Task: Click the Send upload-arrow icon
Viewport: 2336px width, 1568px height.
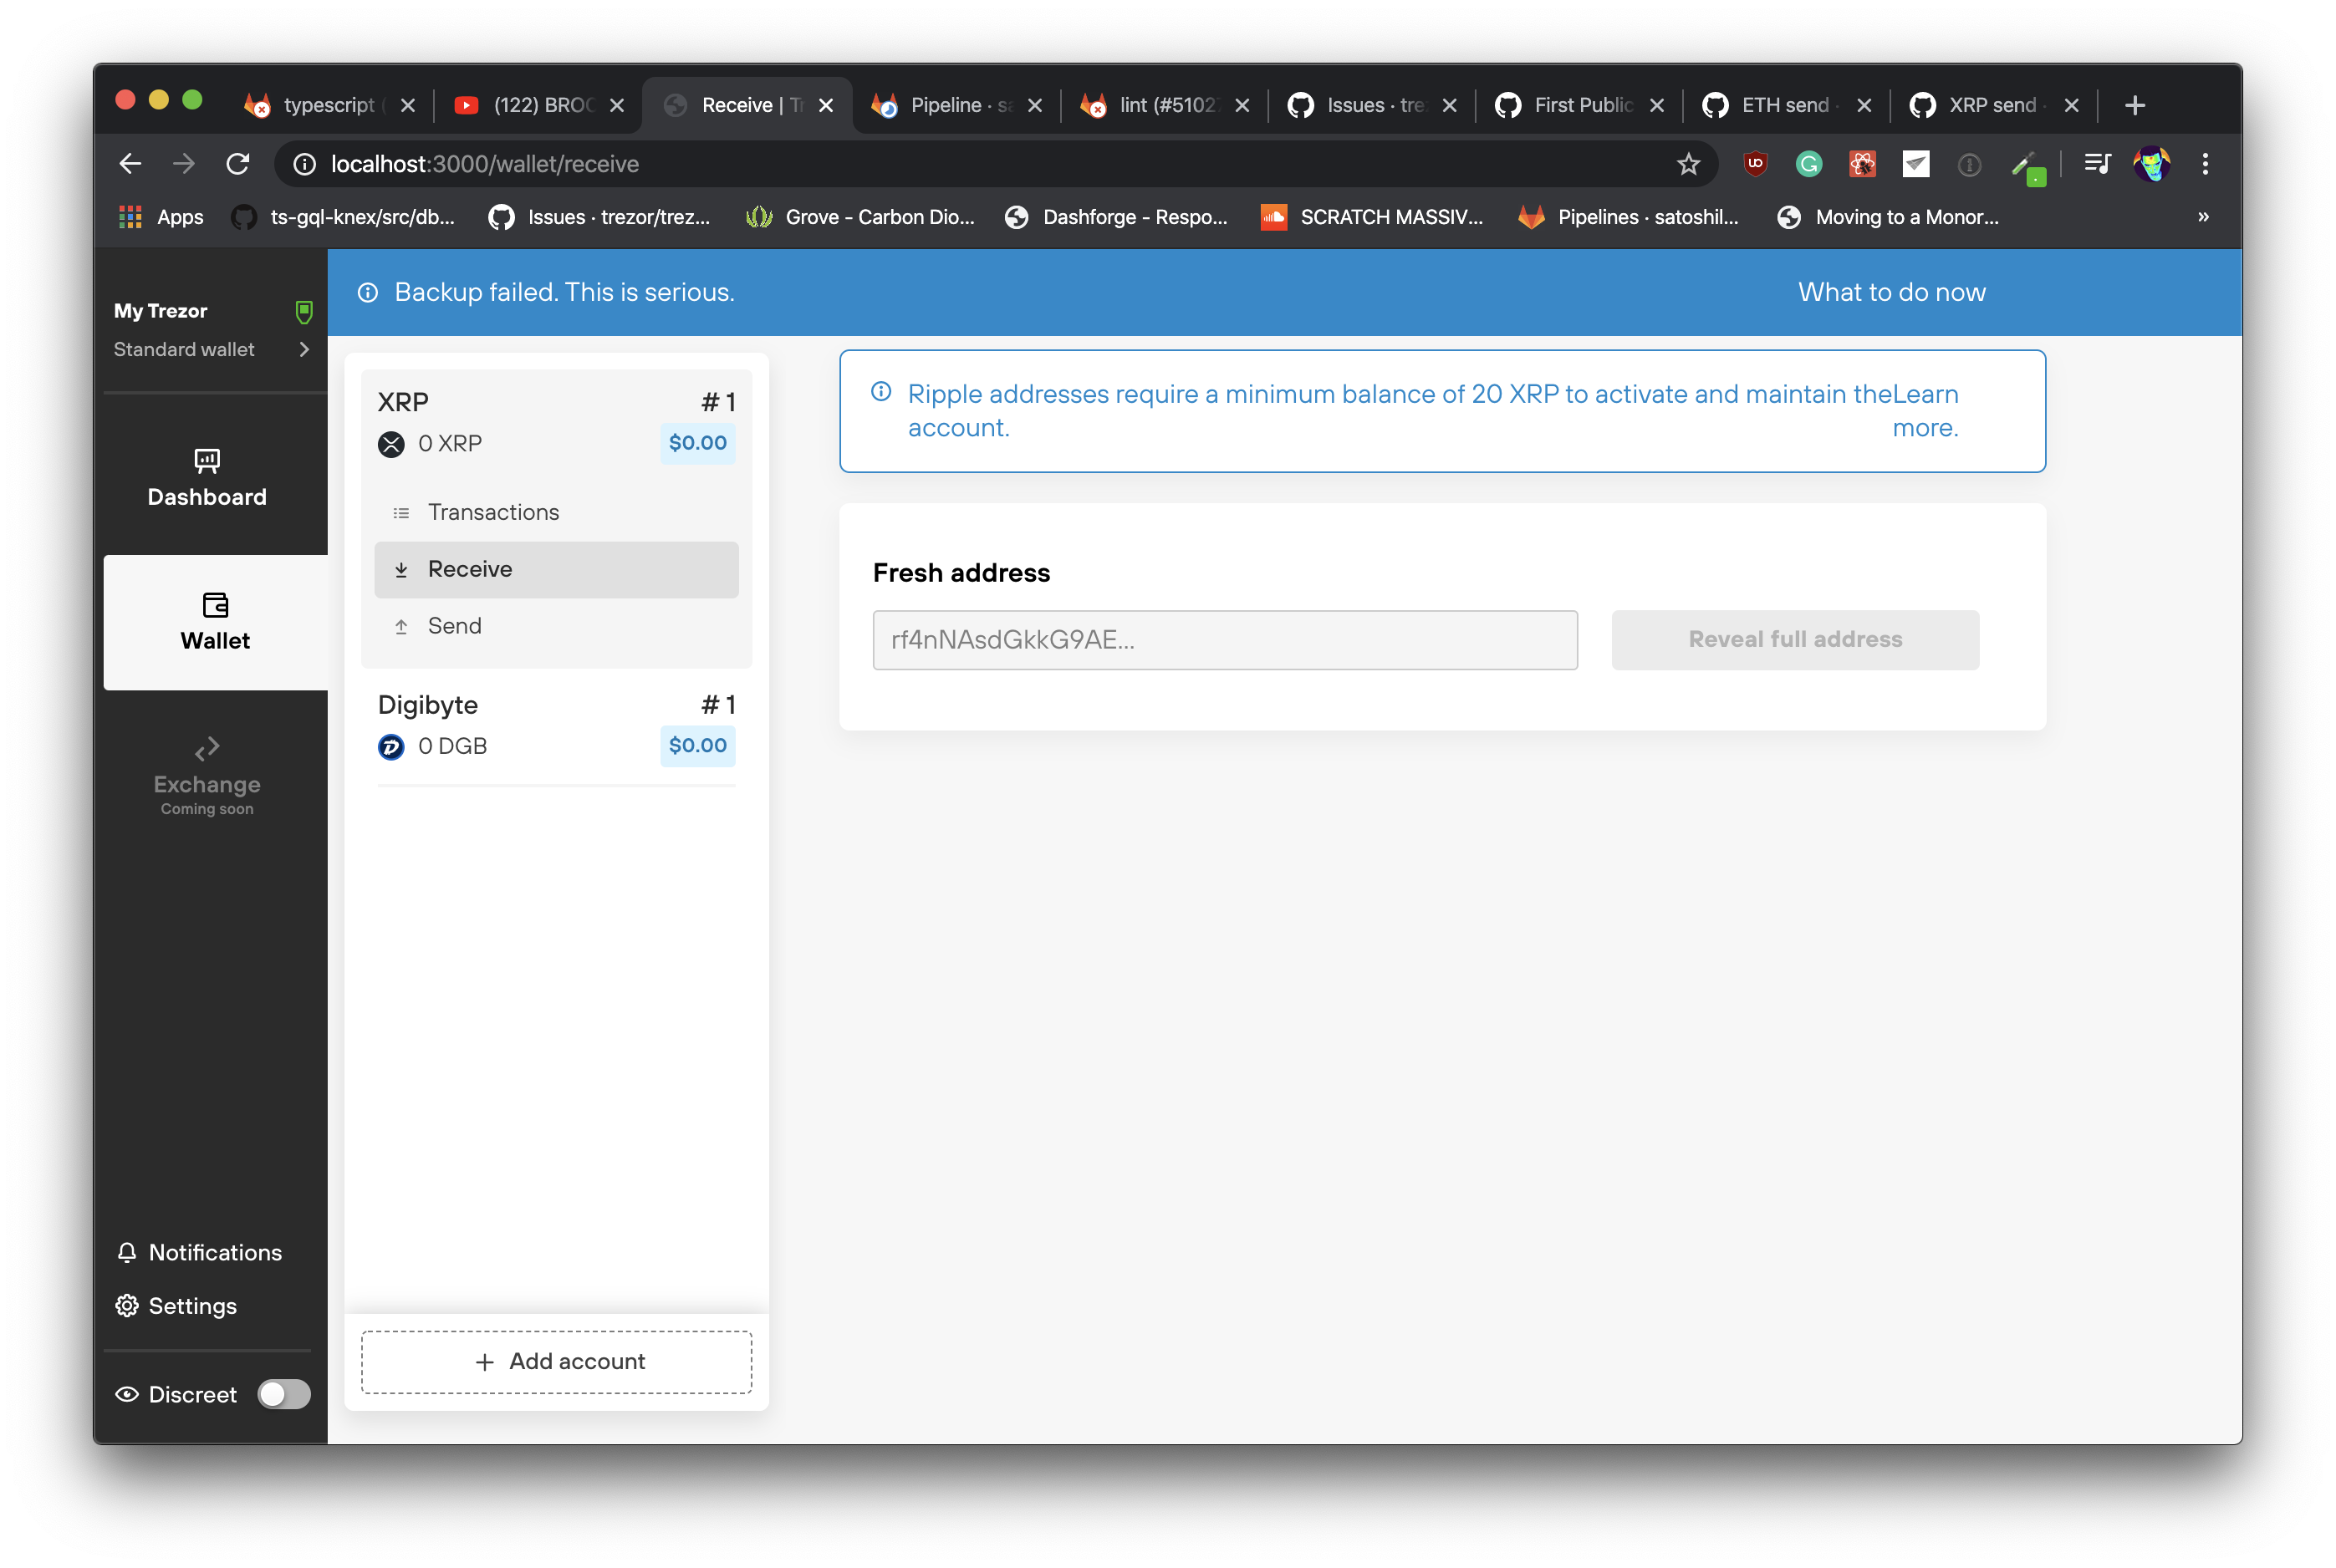Action: click(402, 625)
